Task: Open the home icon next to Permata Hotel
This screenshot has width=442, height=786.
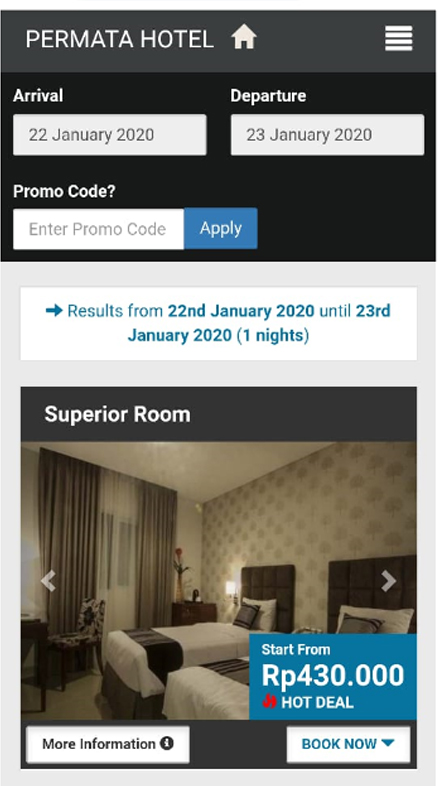Action: (x=244, y=38)
